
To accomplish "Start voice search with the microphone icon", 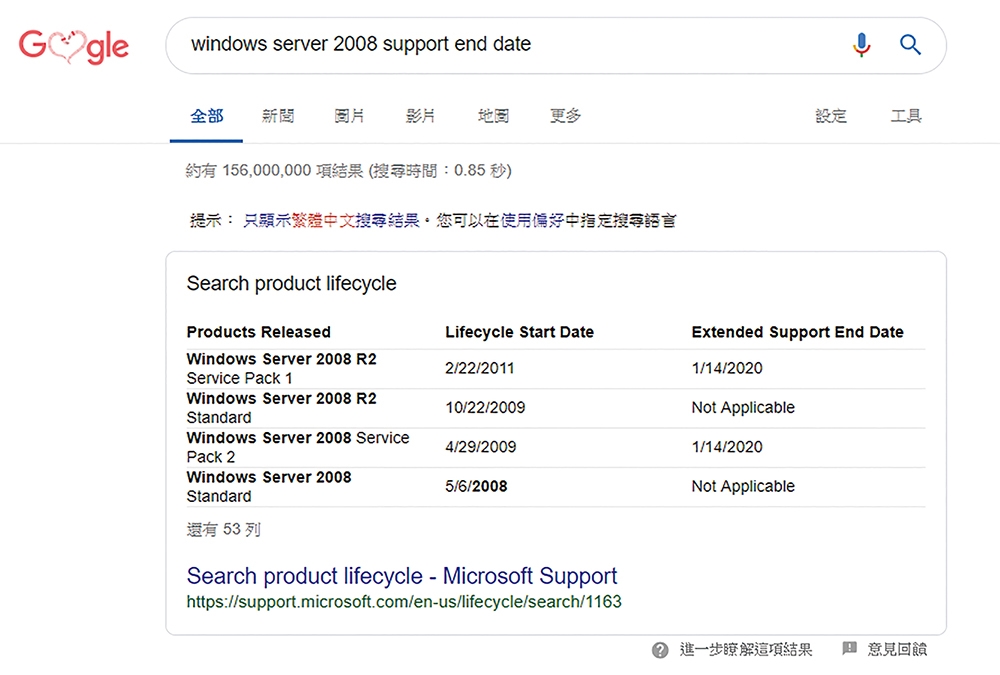I will [861, 45].
